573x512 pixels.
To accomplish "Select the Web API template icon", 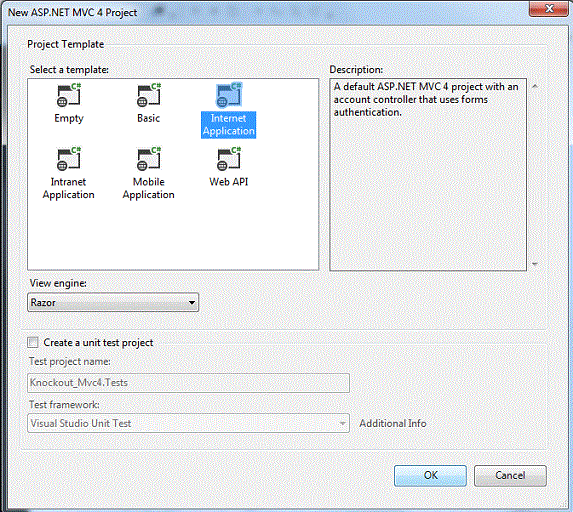I will [x=229, y=159].
